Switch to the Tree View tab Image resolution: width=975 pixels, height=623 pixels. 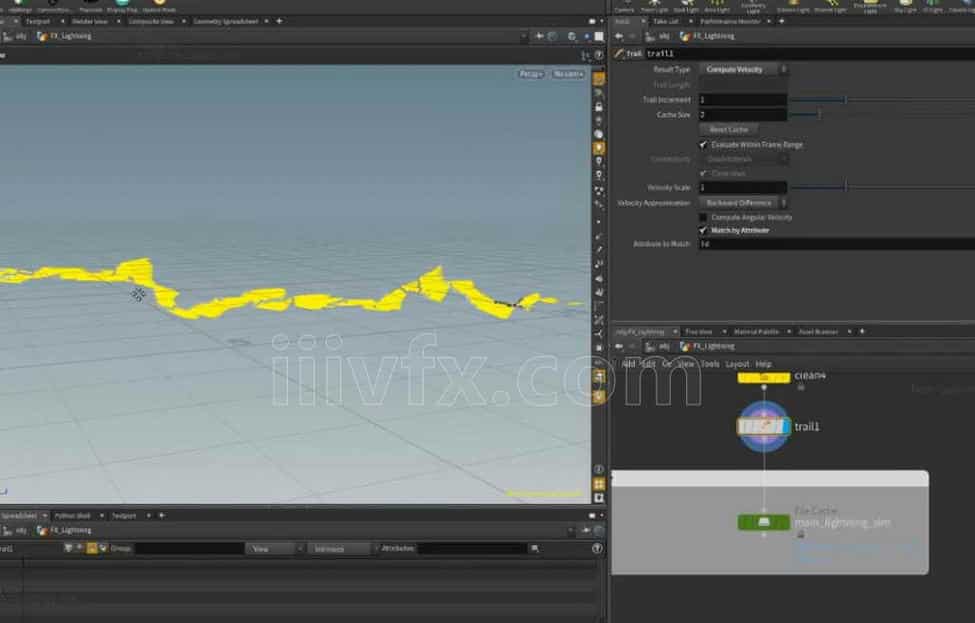(x=699, y=331)
